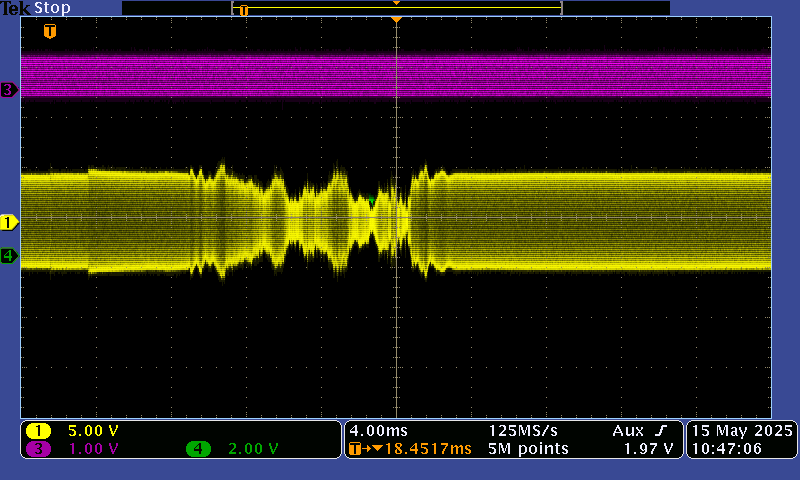This screenshot has width=800, height=480.
Task: Select the channel 3 badge in readout
Action: click(39, 449)
